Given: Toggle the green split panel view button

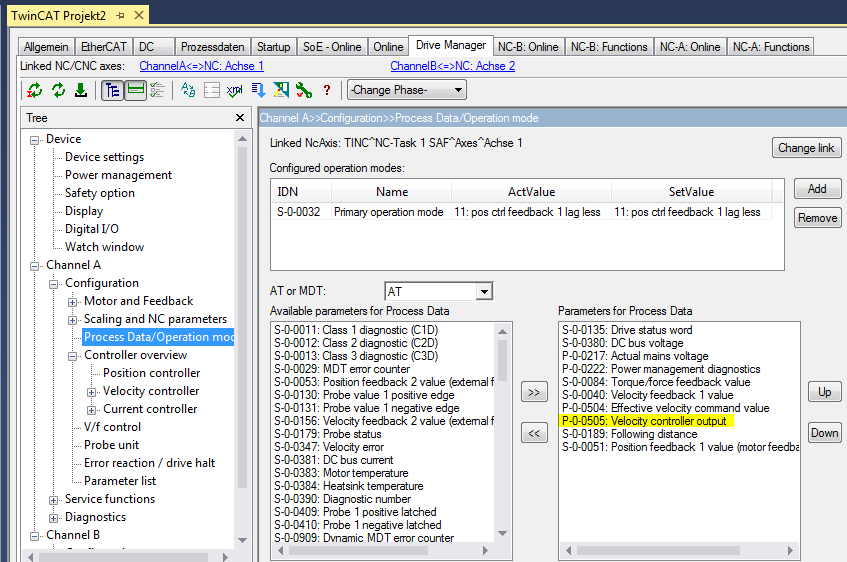Looking at the screenshot, I should point(136,90).
